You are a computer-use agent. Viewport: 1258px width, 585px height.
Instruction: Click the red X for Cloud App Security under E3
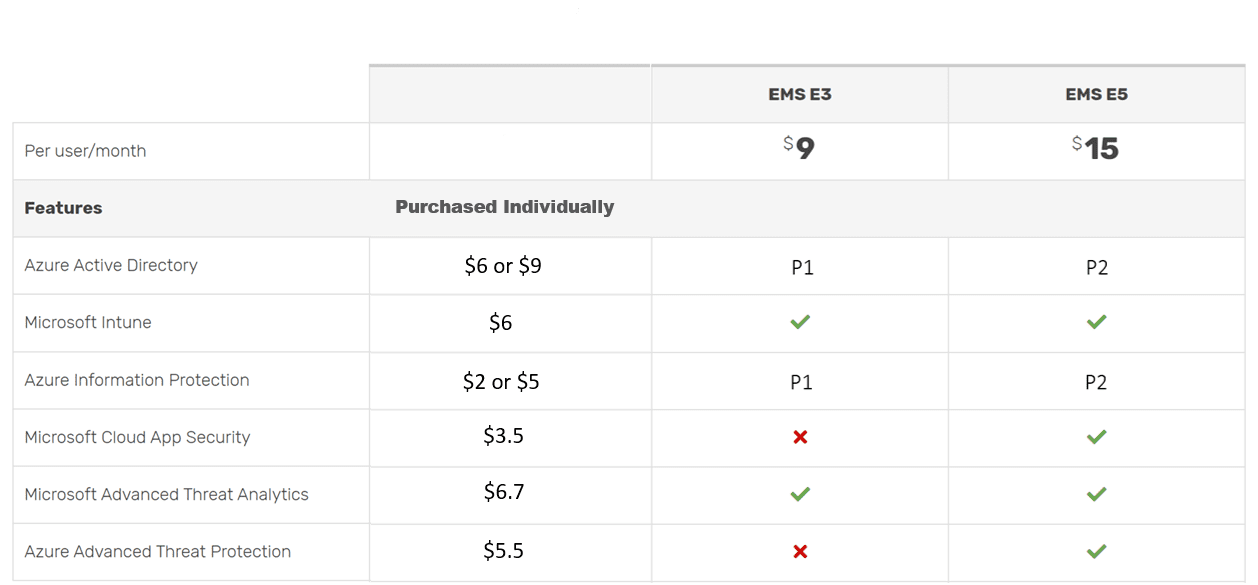[x=800, y=437]
